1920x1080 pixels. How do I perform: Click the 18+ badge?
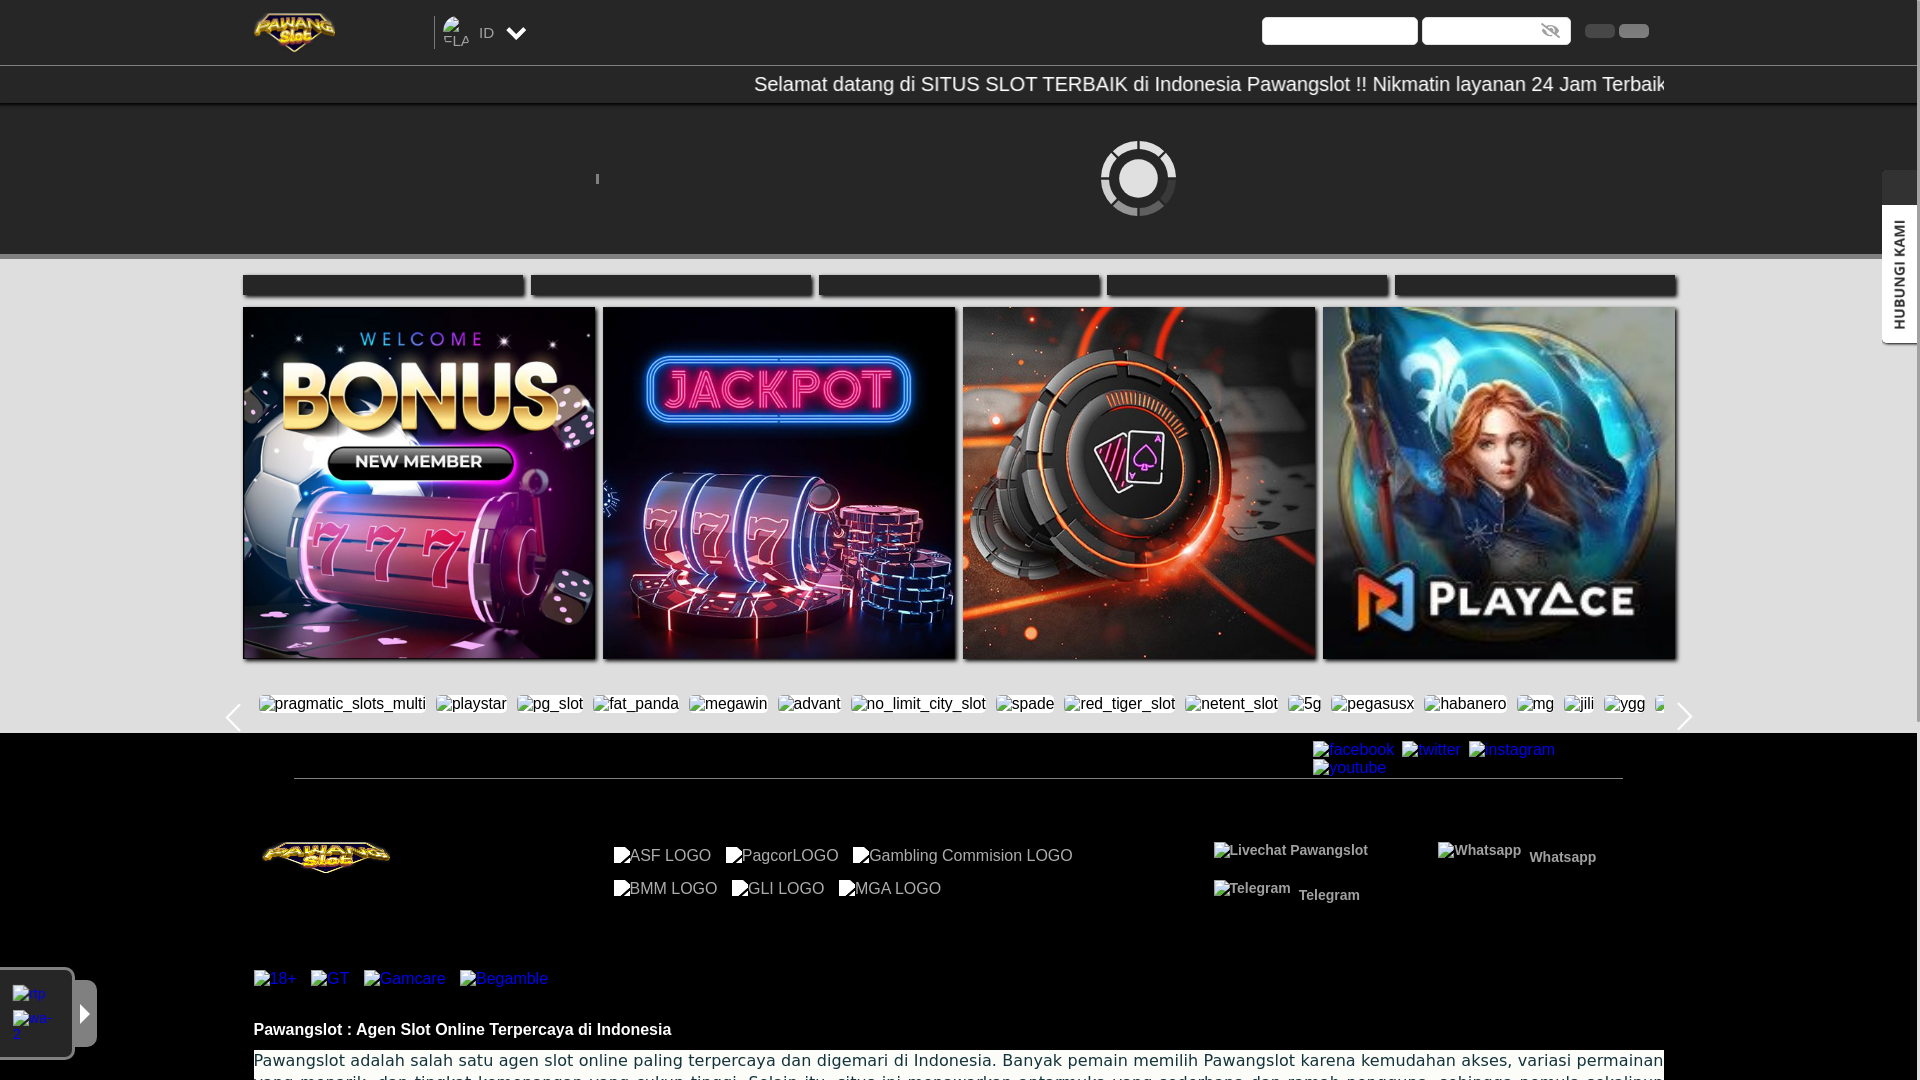click(275, 979)
